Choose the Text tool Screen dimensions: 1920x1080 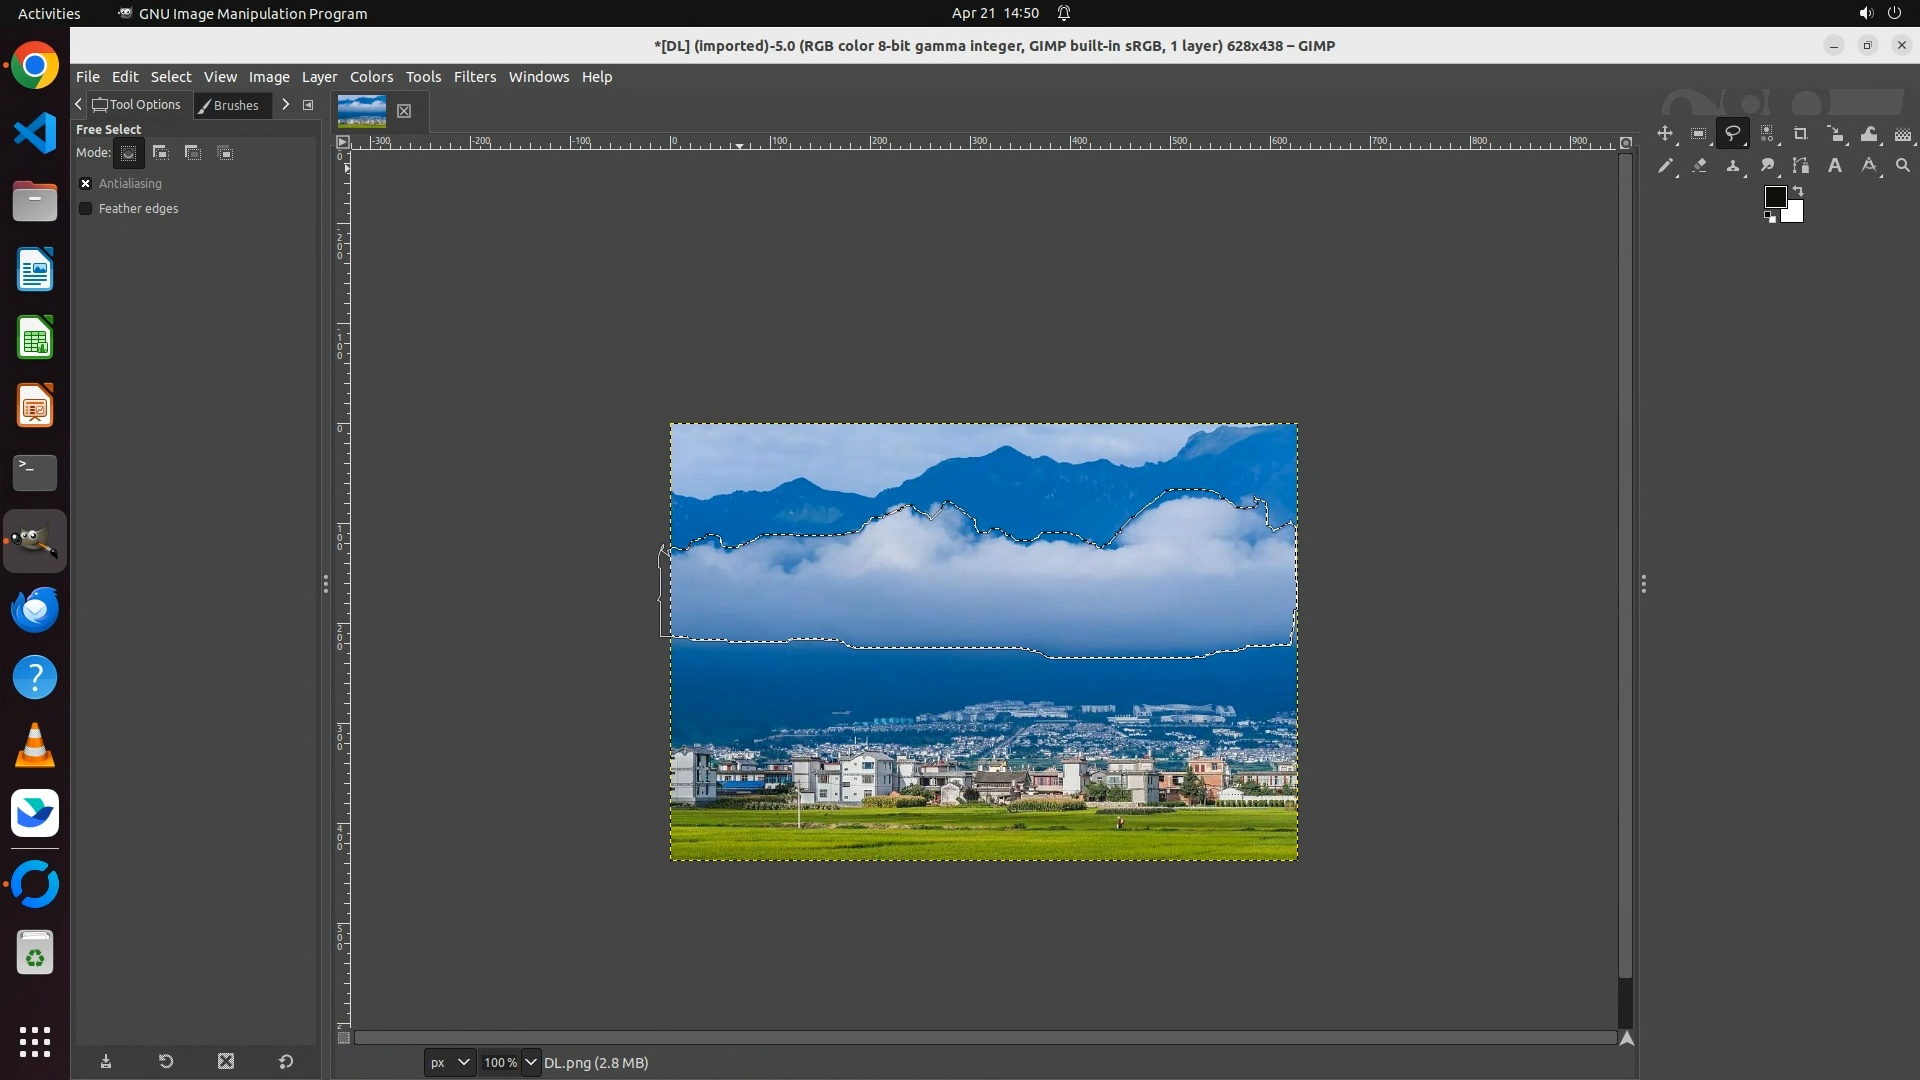pyautogui.click(x=1834, y=166)
